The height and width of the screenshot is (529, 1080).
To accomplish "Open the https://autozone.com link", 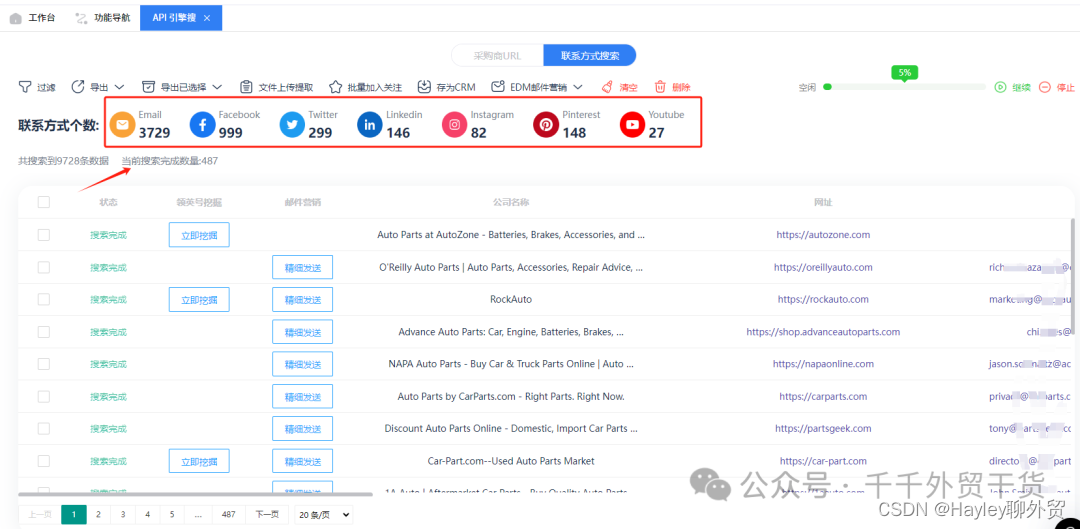I will tap(823, 235).
